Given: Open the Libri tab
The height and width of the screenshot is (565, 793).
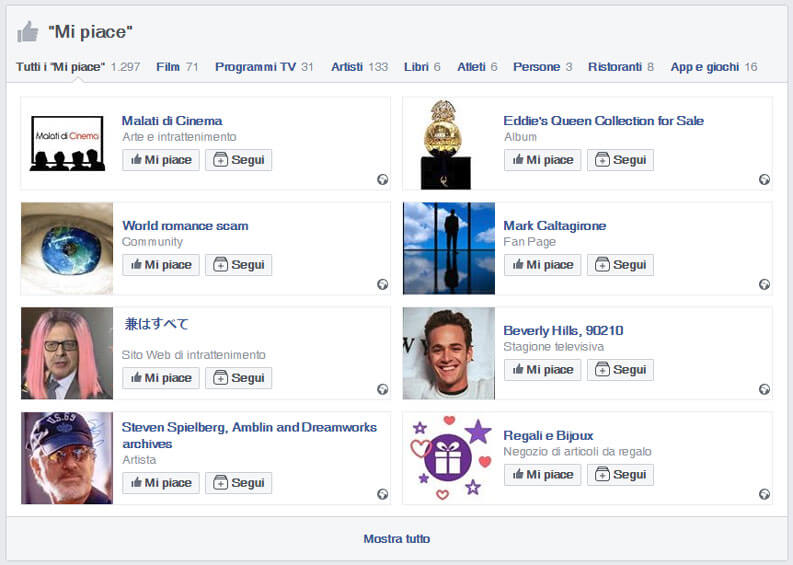Looking at the screenshot, I should (x=422, y=67).
